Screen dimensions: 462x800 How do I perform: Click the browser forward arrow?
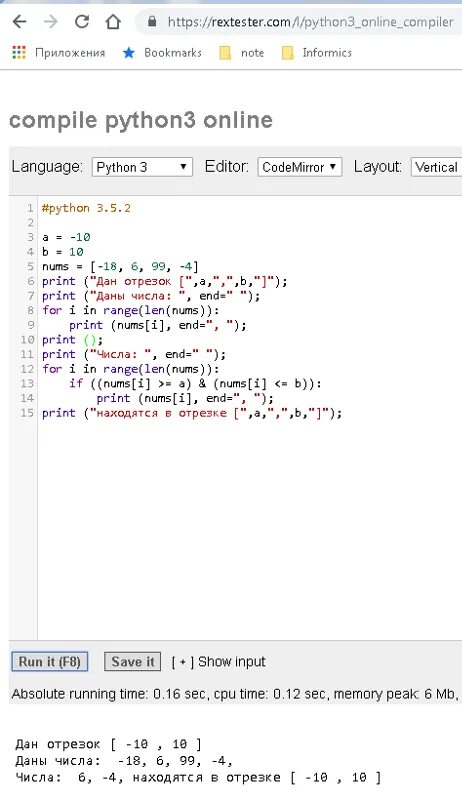click(x=50, y=21)
